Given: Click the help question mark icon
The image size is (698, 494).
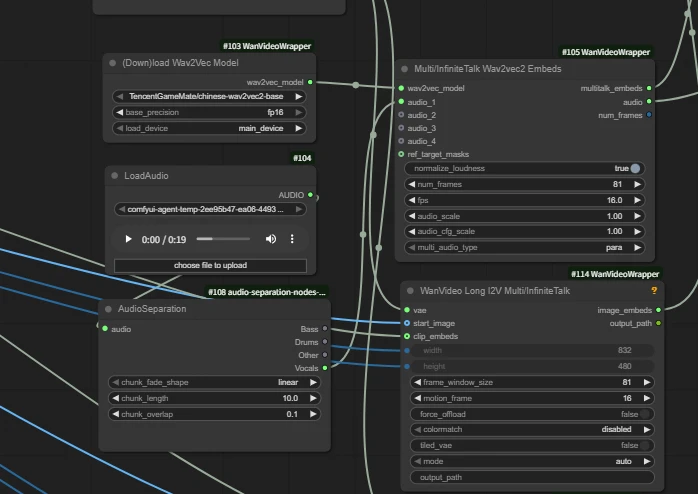Looking at the screenshot, I should pos(653,290).
